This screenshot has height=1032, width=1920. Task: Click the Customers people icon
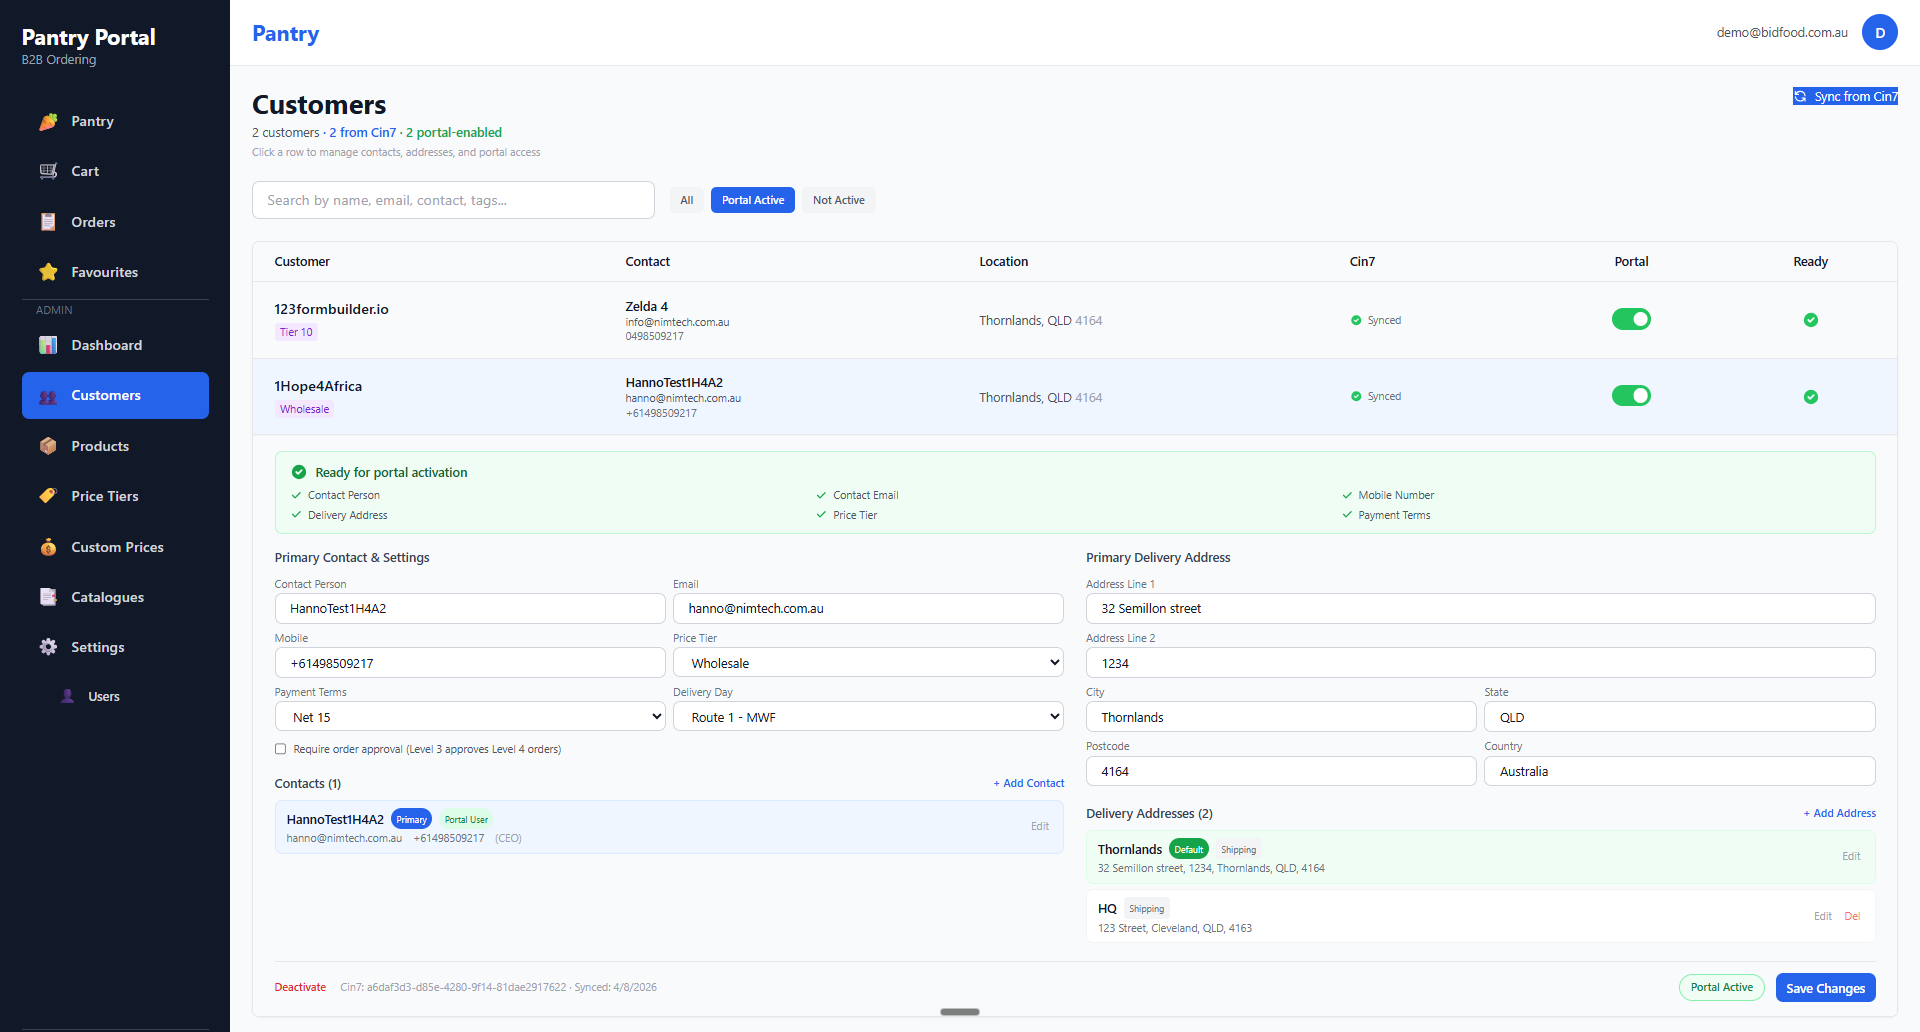[48, 396]
